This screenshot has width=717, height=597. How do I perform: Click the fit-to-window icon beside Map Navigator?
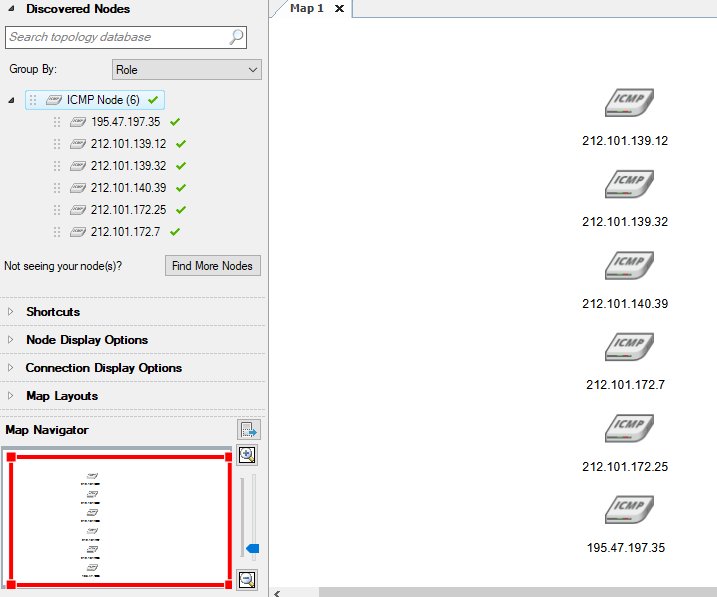(249, 430)
